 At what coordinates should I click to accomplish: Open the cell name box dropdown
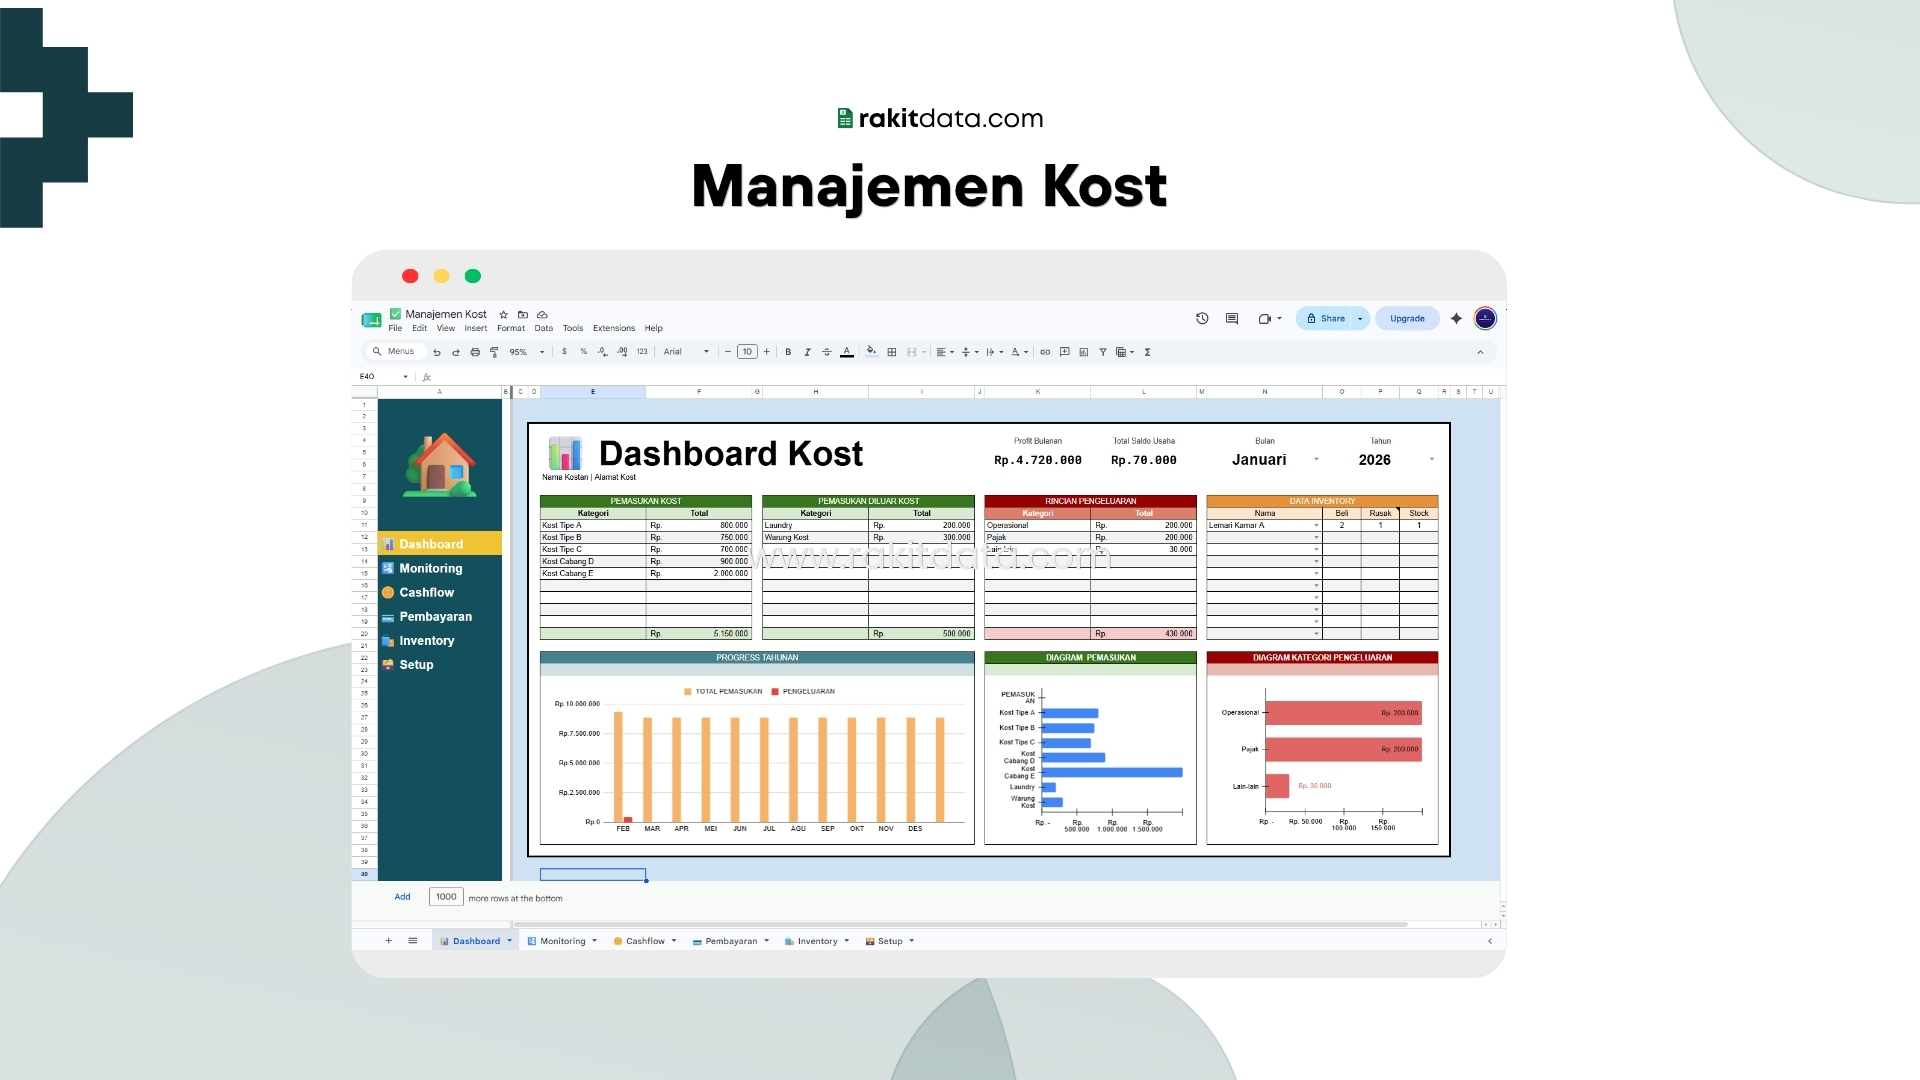[x=405, y=377]
